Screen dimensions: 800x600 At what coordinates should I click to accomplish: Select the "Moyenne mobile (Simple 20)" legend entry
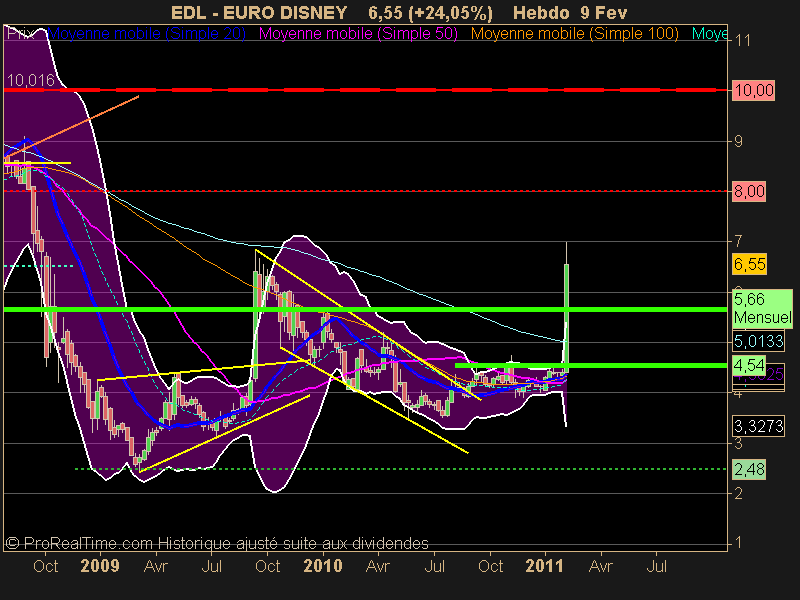(146, 34)
